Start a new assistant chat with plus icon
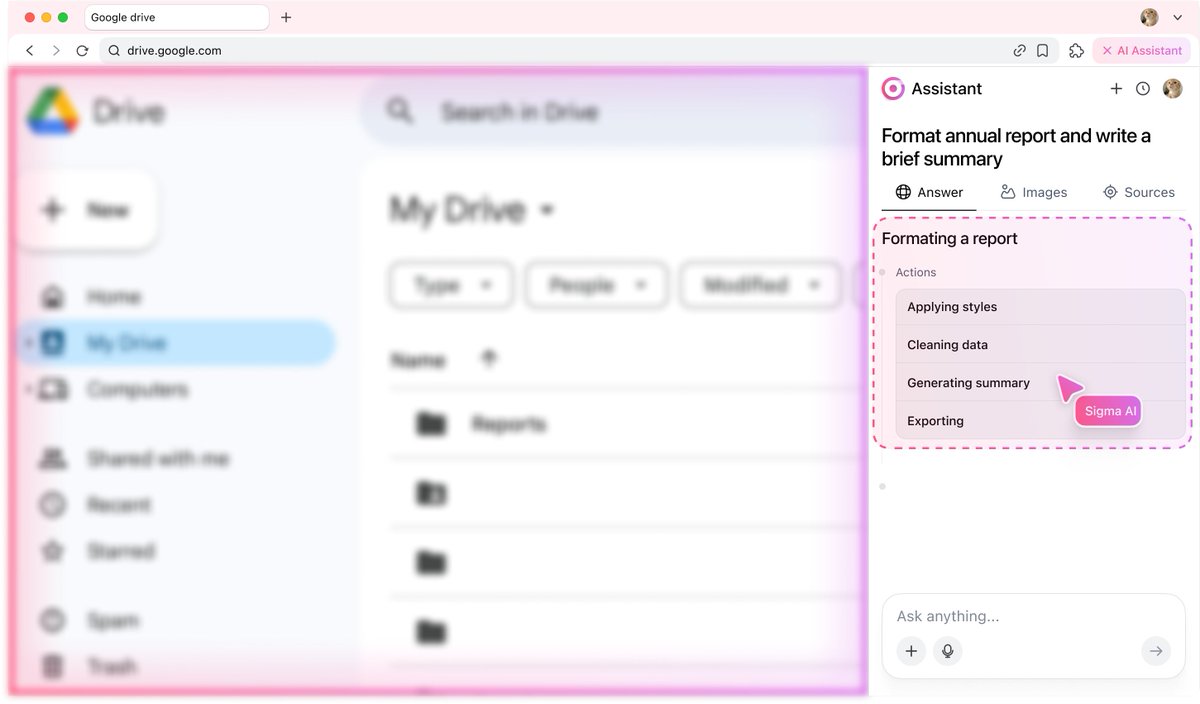This screenshot has width=1200, height=704. coord(1116,88)
